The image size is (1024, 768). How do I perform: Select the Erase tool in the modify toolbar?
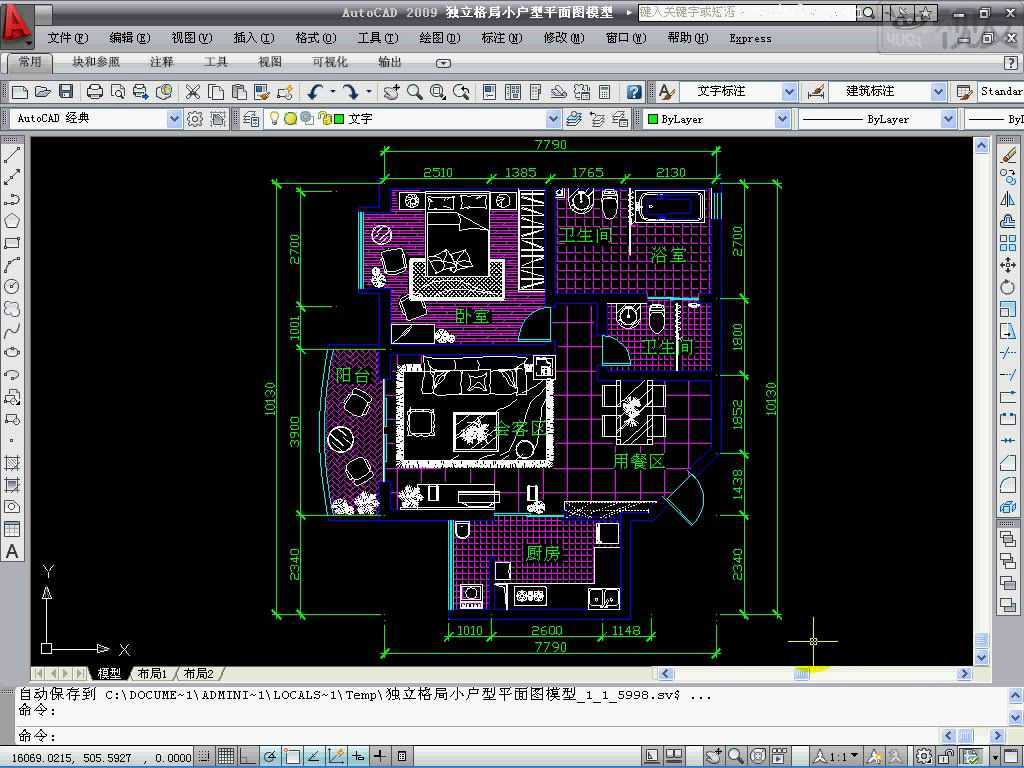click(1008, 155)
